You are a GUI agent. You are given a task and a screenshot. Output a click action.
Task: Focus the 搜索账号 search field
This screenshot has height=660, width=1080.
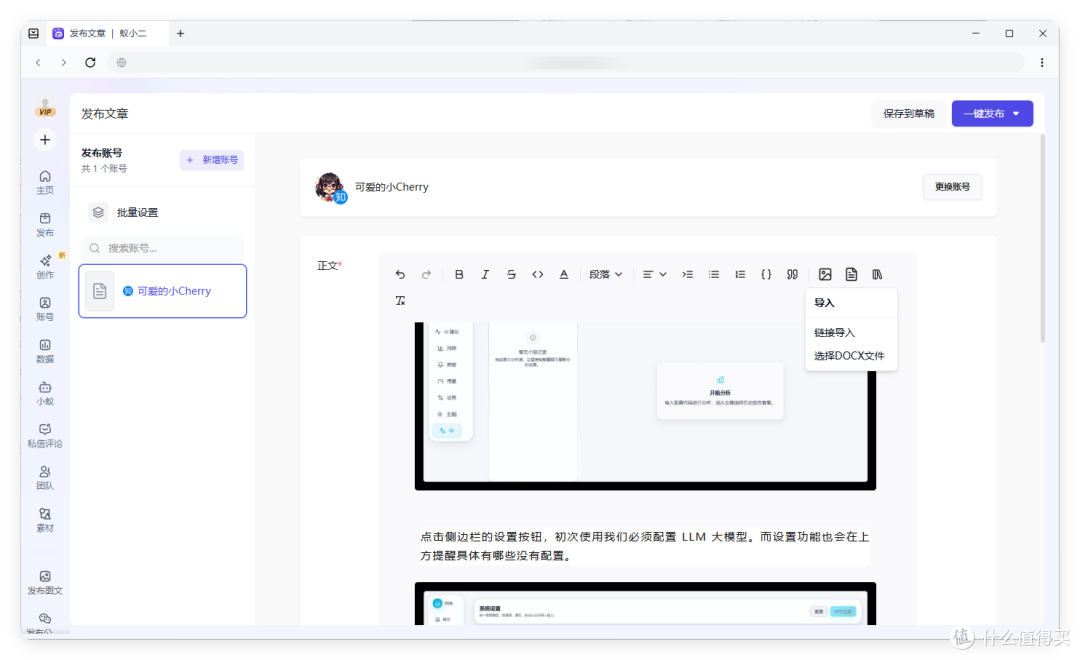(x=163, y=248)
